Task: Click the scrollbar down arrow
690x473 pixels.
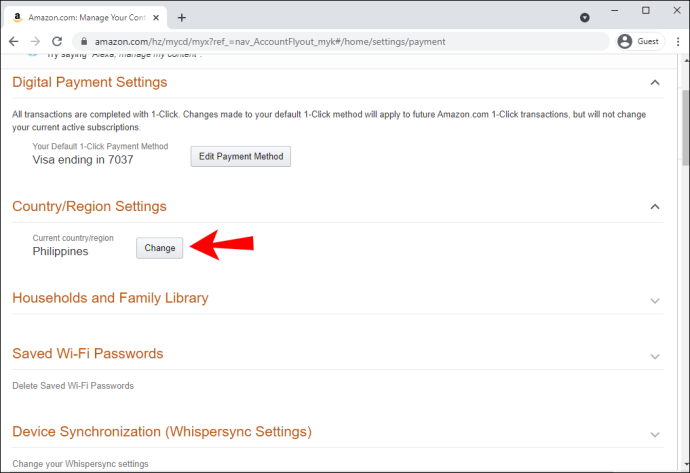Action: [x=686, y=466]
